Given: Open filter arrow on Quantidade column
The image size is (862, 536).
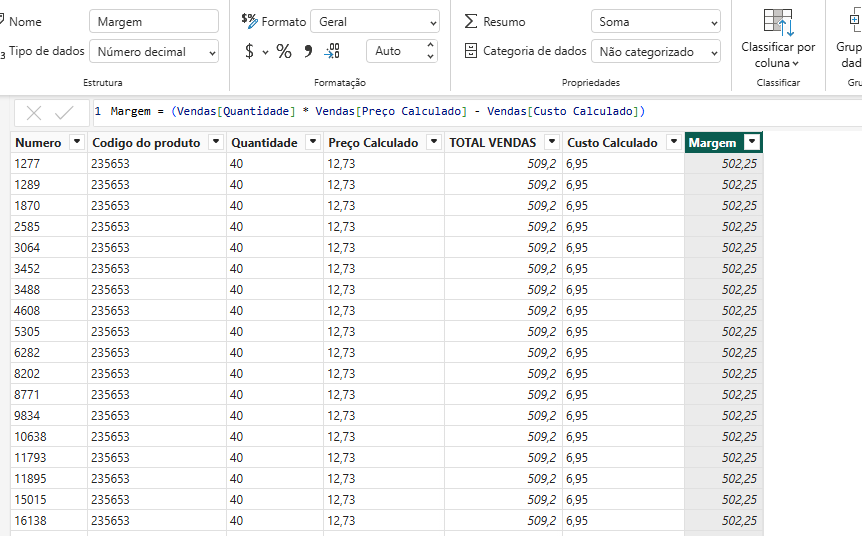Looking at the screenshot, I should click(x=312, y=143).
